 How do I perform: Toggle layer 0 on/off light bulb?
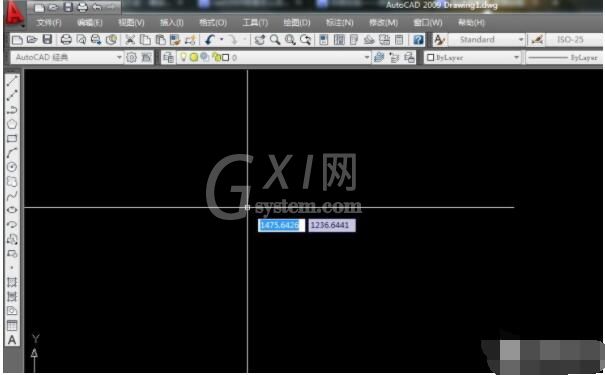click(183, 57)
